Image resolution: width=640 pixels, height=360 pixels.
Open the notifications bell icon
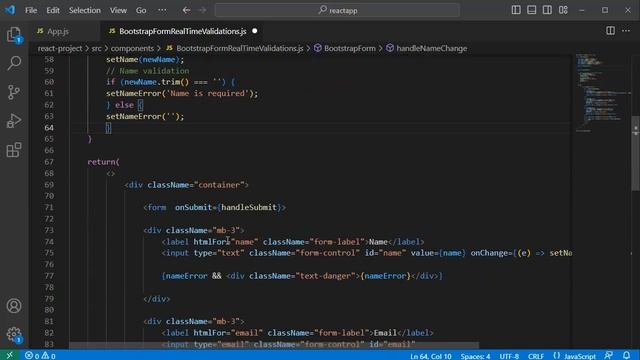pyautogui.click(x=627, y=356)
